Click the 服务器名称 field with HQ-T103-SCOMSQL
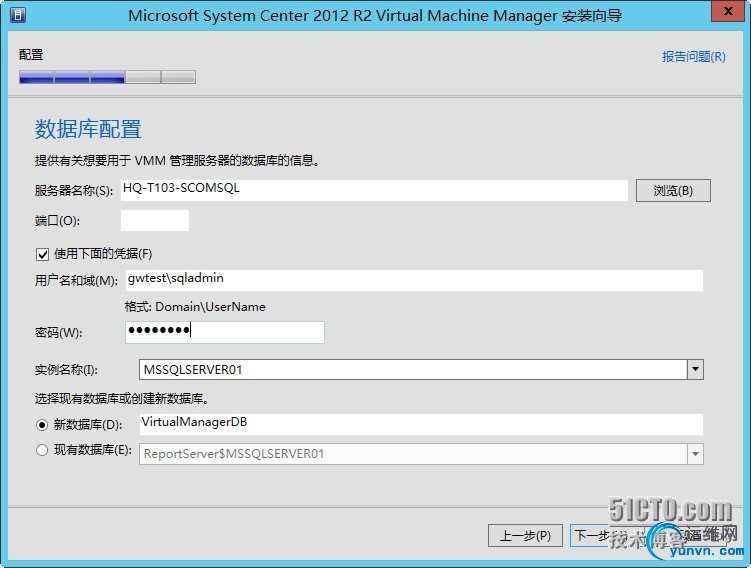This screenshot has height=568, width=751. coord(374,190)
